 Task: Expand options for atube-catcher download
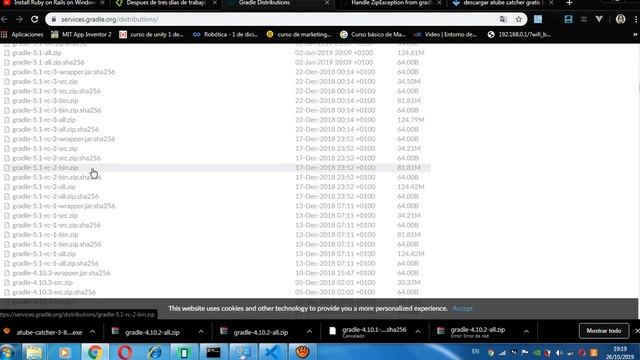pyautogui.click(x=93, y=332)
